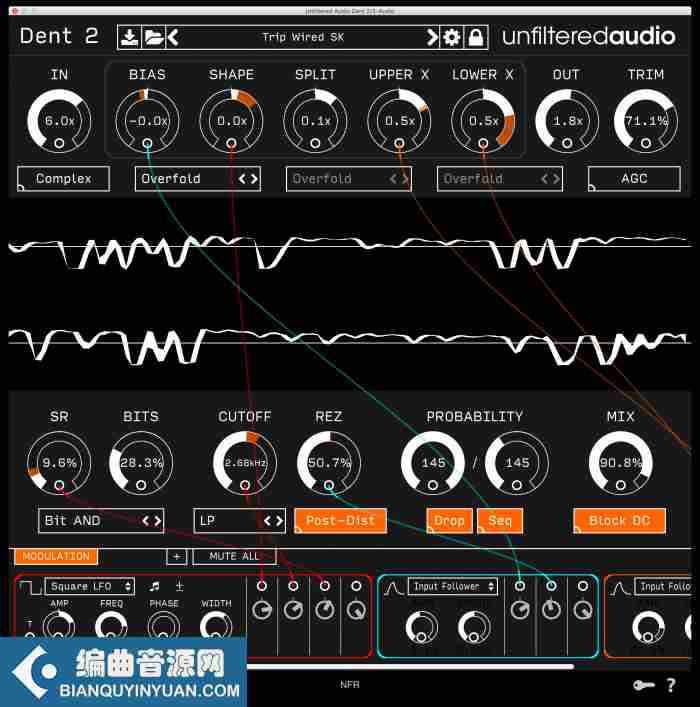
Task: Step to next filter type after LP
Action: 280,521
